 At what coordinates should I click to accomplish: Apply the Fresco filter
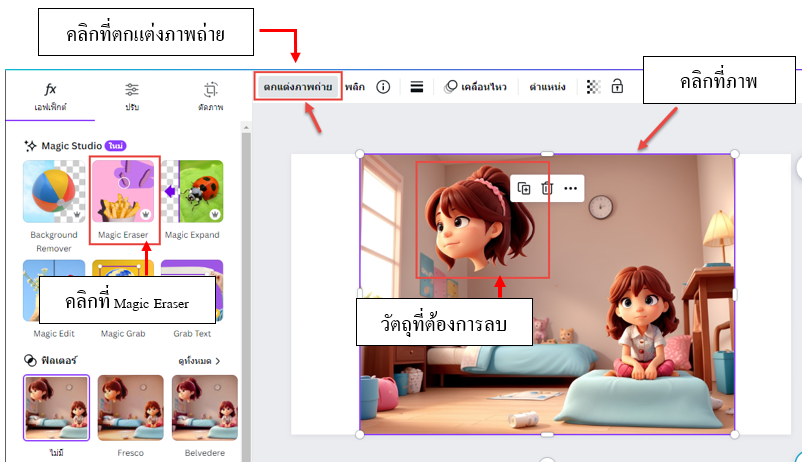[130, 408]
